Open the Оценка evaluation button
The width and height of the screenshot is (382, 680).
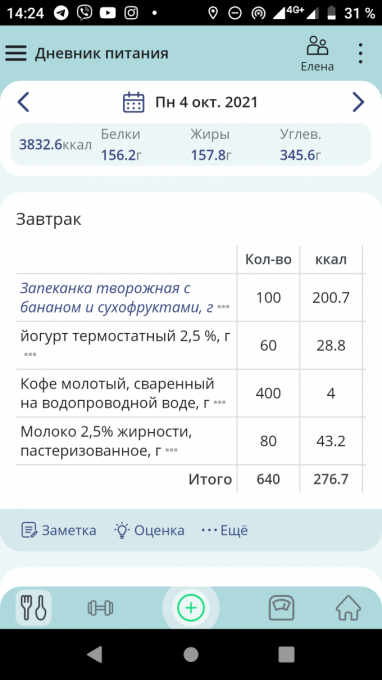(149, 530)
